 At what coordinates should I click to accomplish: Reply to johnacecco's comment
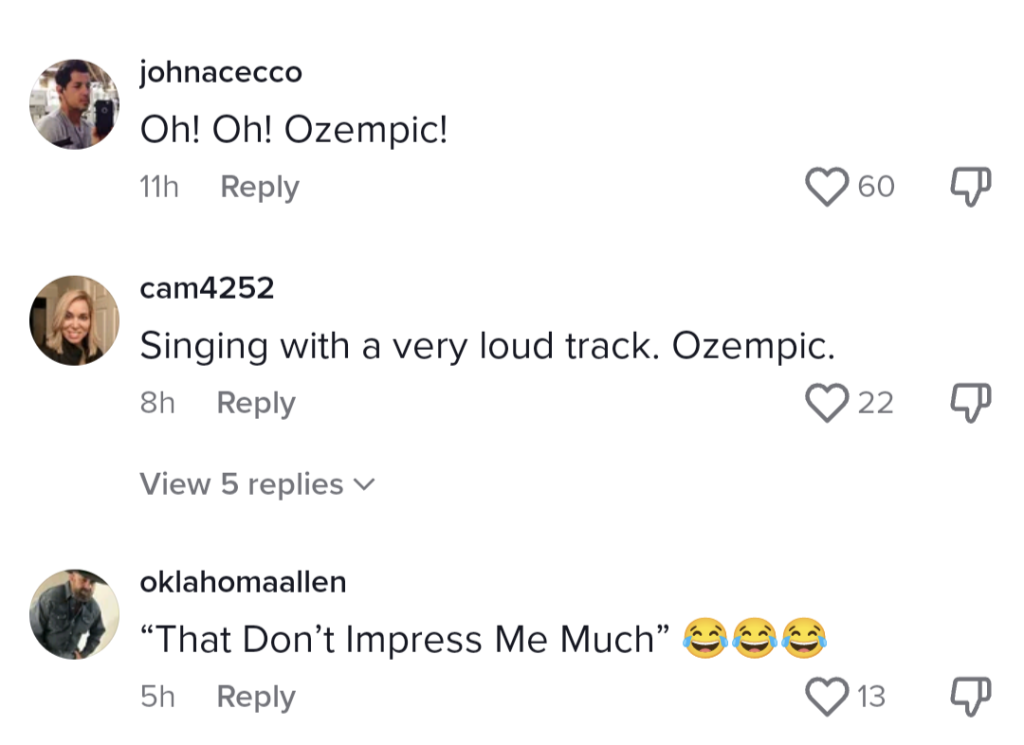pos(259,187)
